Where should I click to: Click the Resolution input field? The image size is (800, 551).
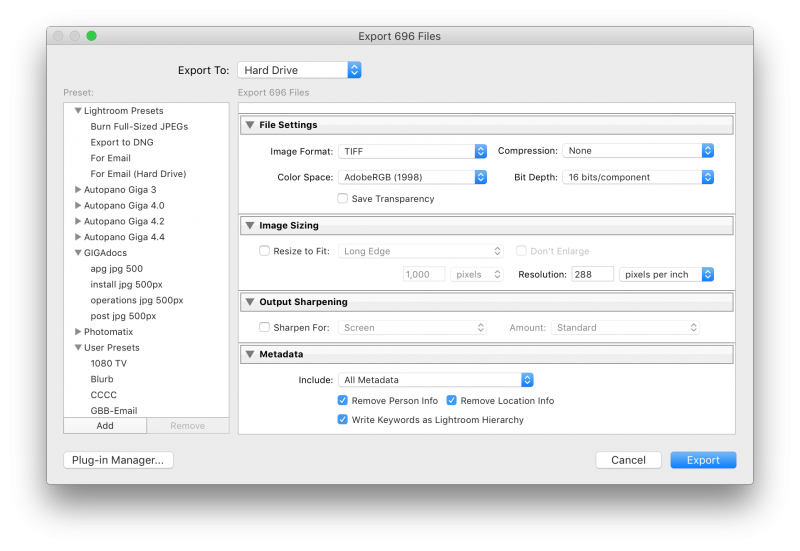(592, 274)
